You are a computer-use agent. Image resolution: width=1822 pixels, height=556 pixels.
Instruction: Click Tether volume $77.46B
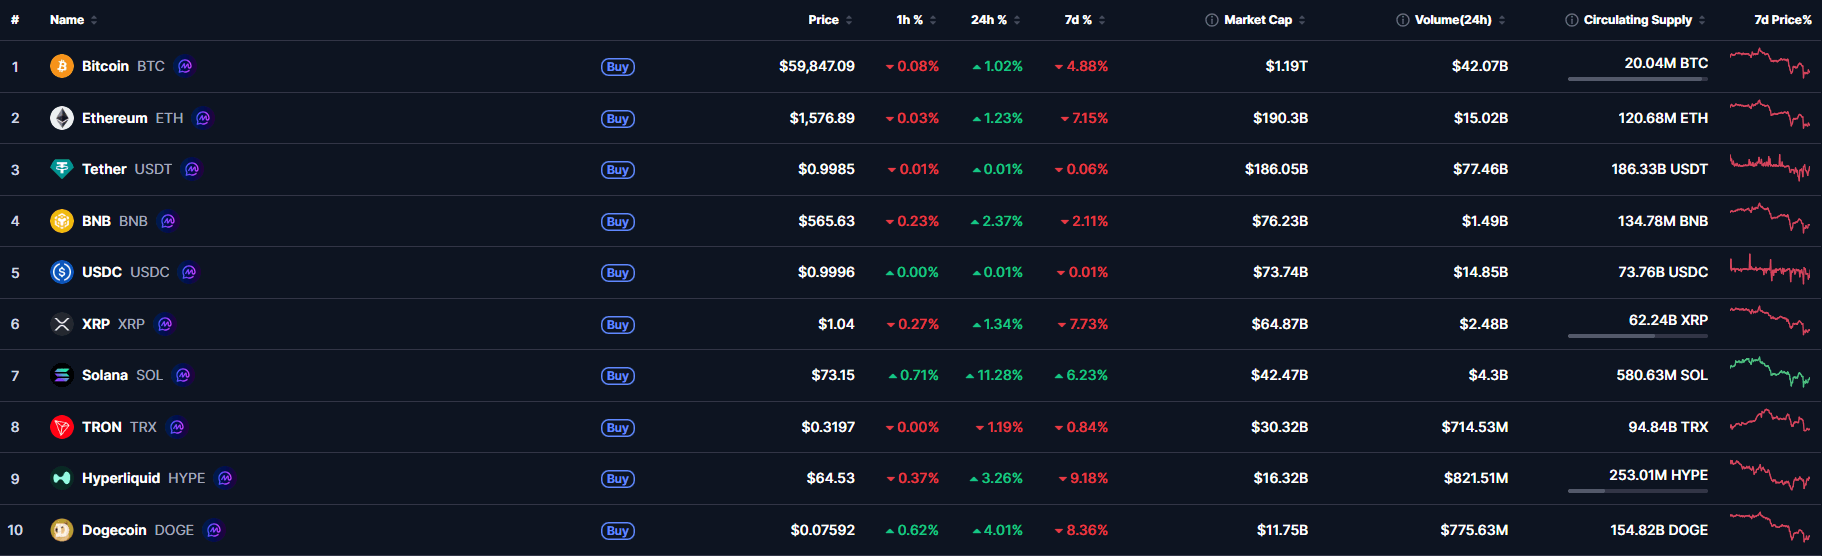(1480, 169)
